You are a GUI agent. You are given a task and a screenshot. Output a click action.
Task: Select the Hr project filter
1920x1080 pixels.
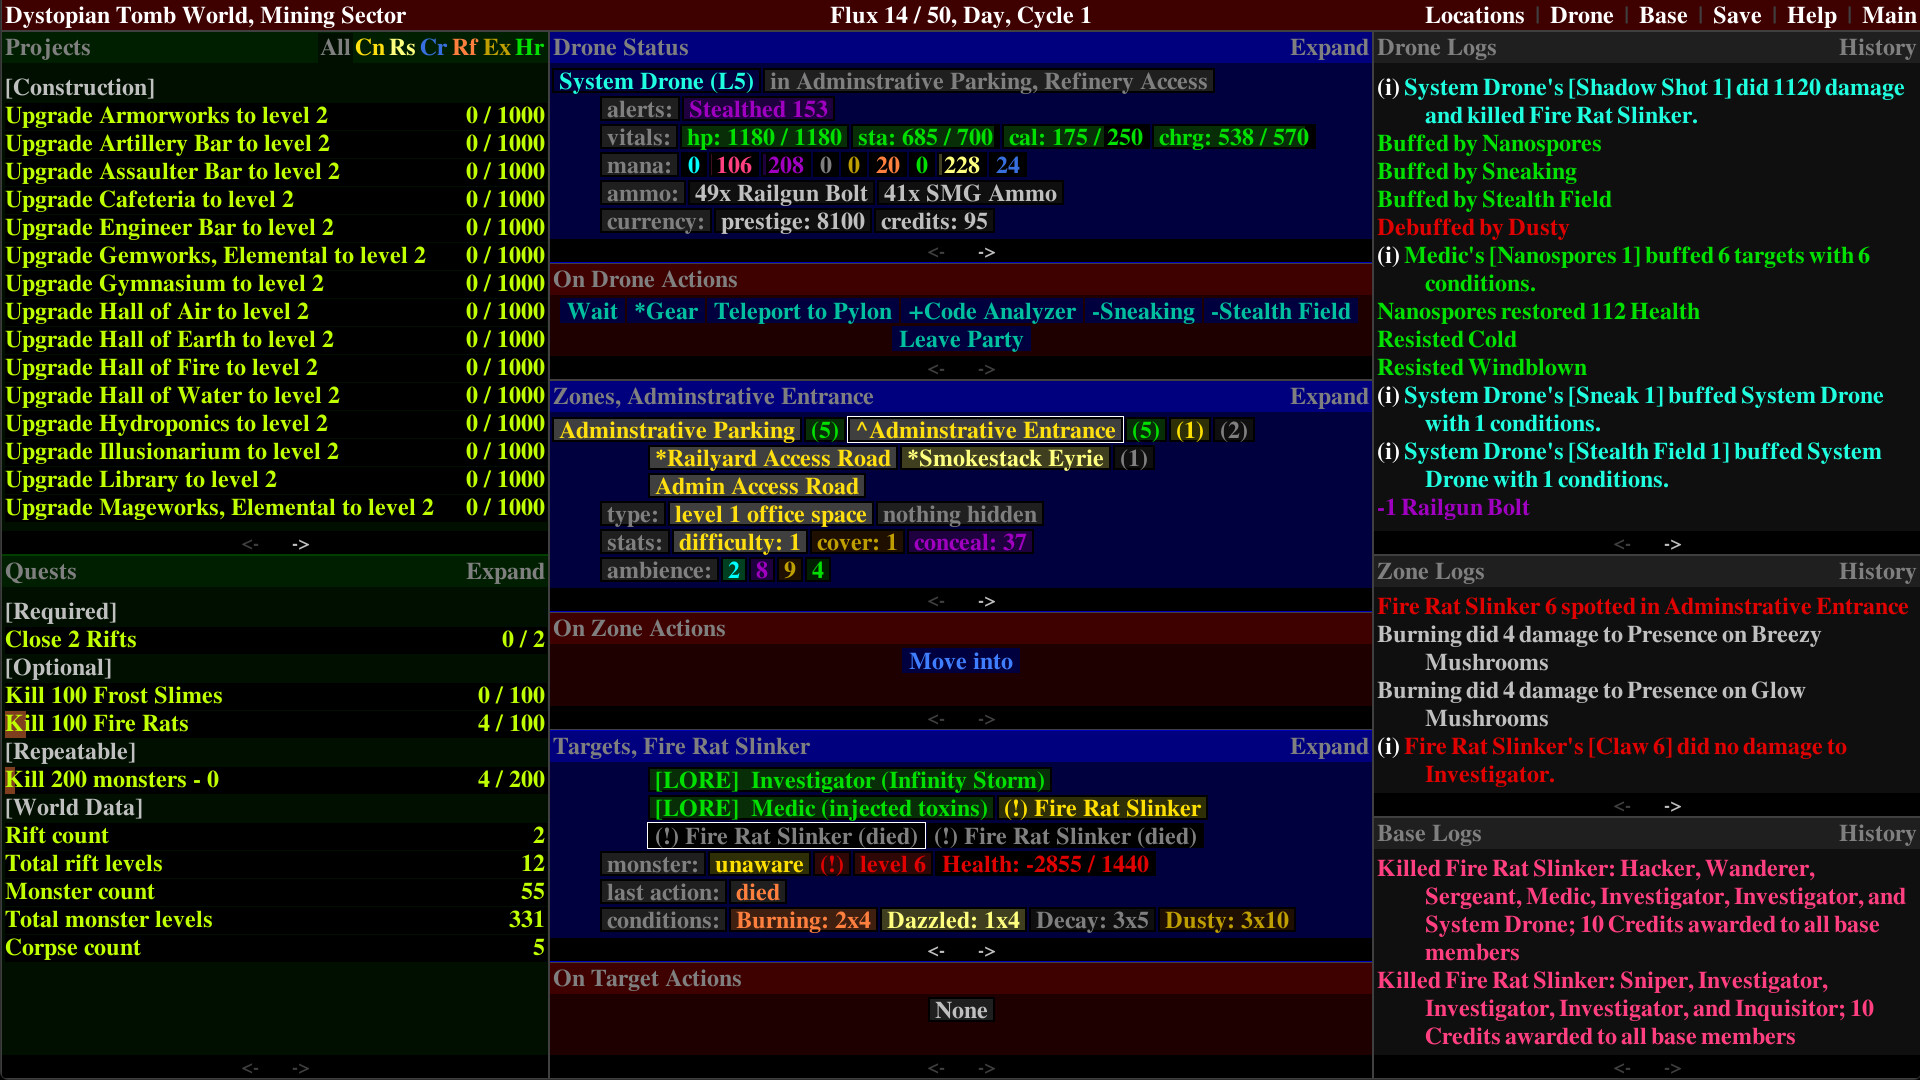coord(531,47)
